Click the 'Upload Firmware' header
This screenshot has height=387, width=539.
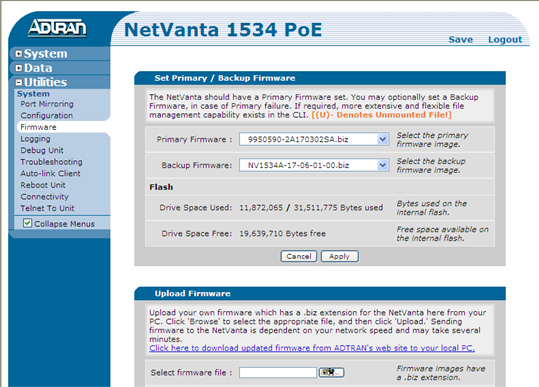coord(192,294)
